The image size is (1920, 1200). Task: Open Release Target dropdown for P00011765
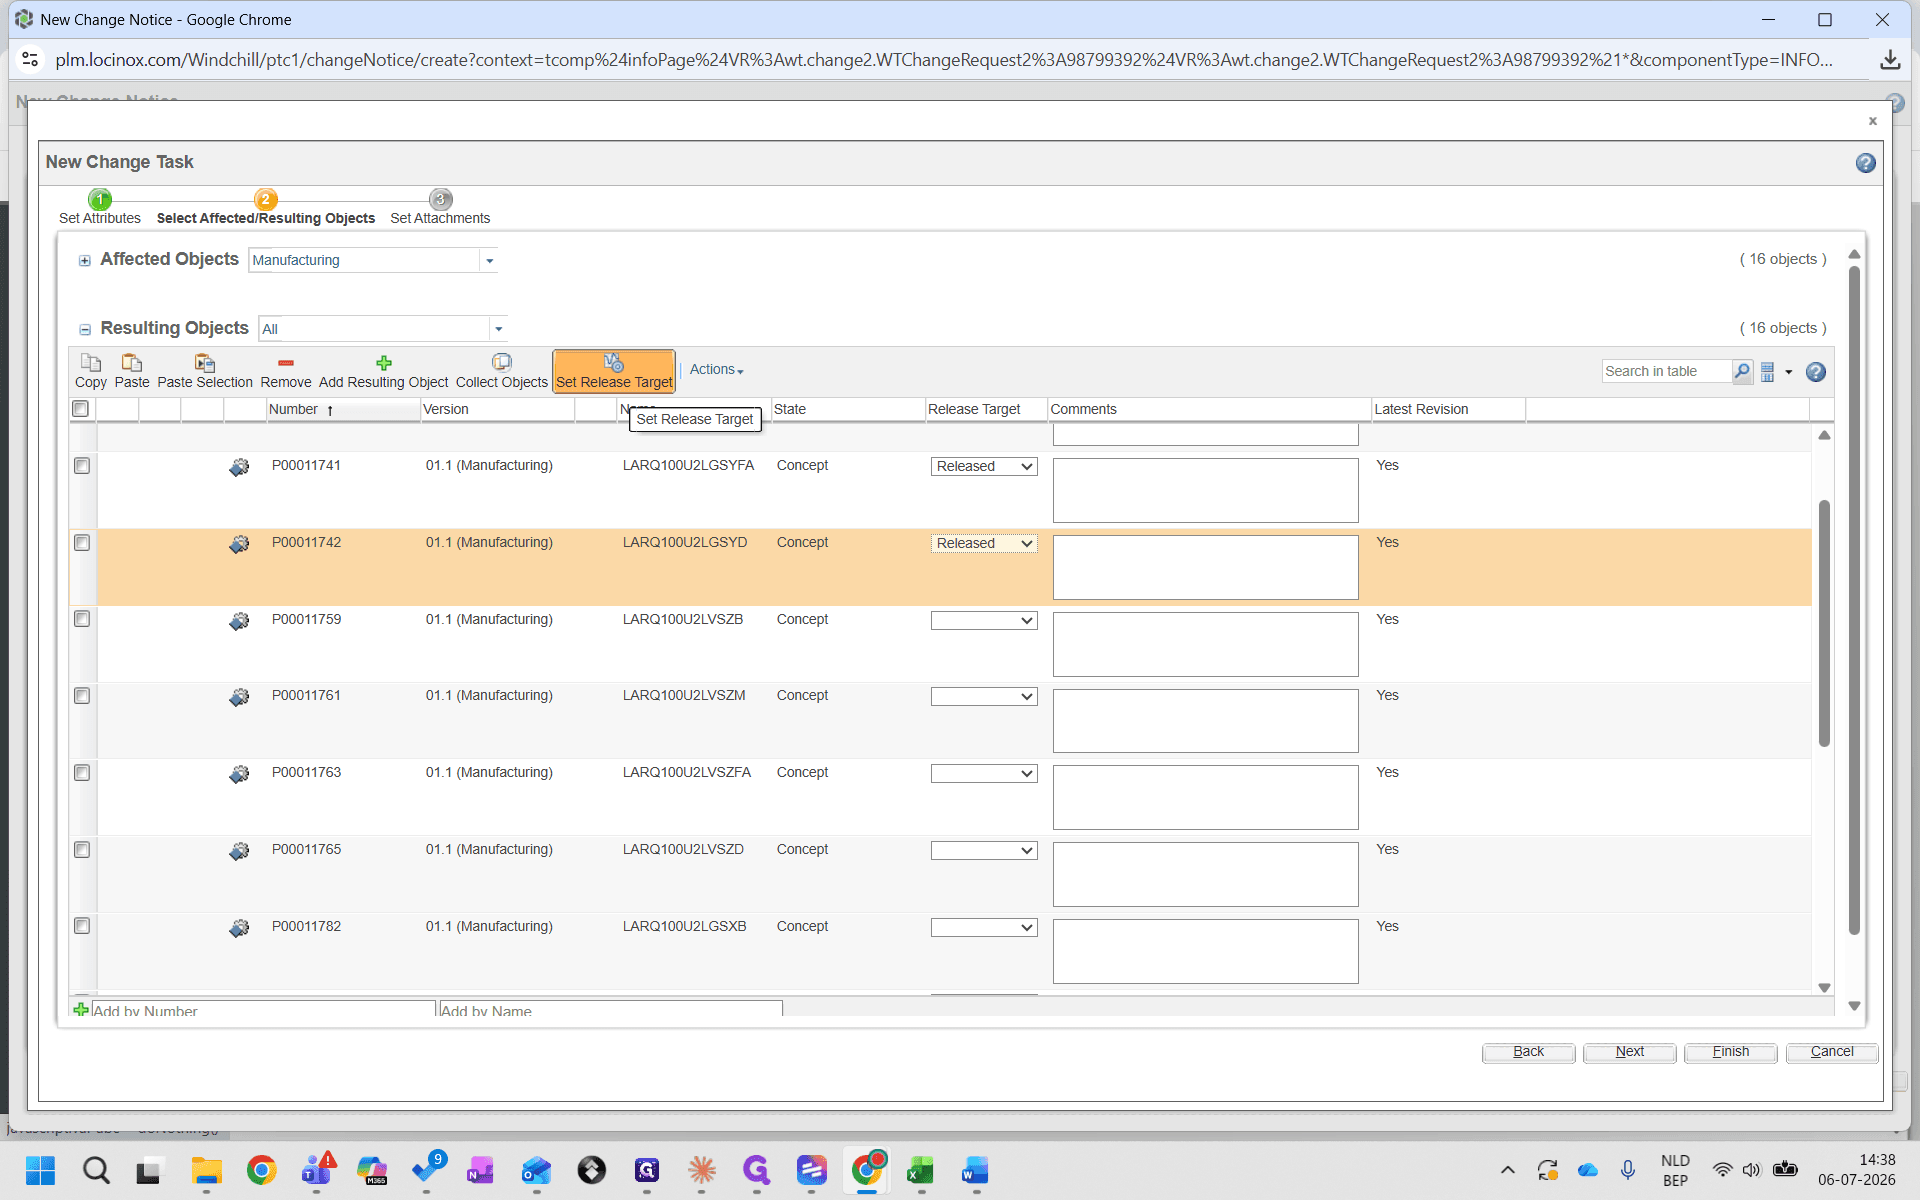[x=984, y=851]
